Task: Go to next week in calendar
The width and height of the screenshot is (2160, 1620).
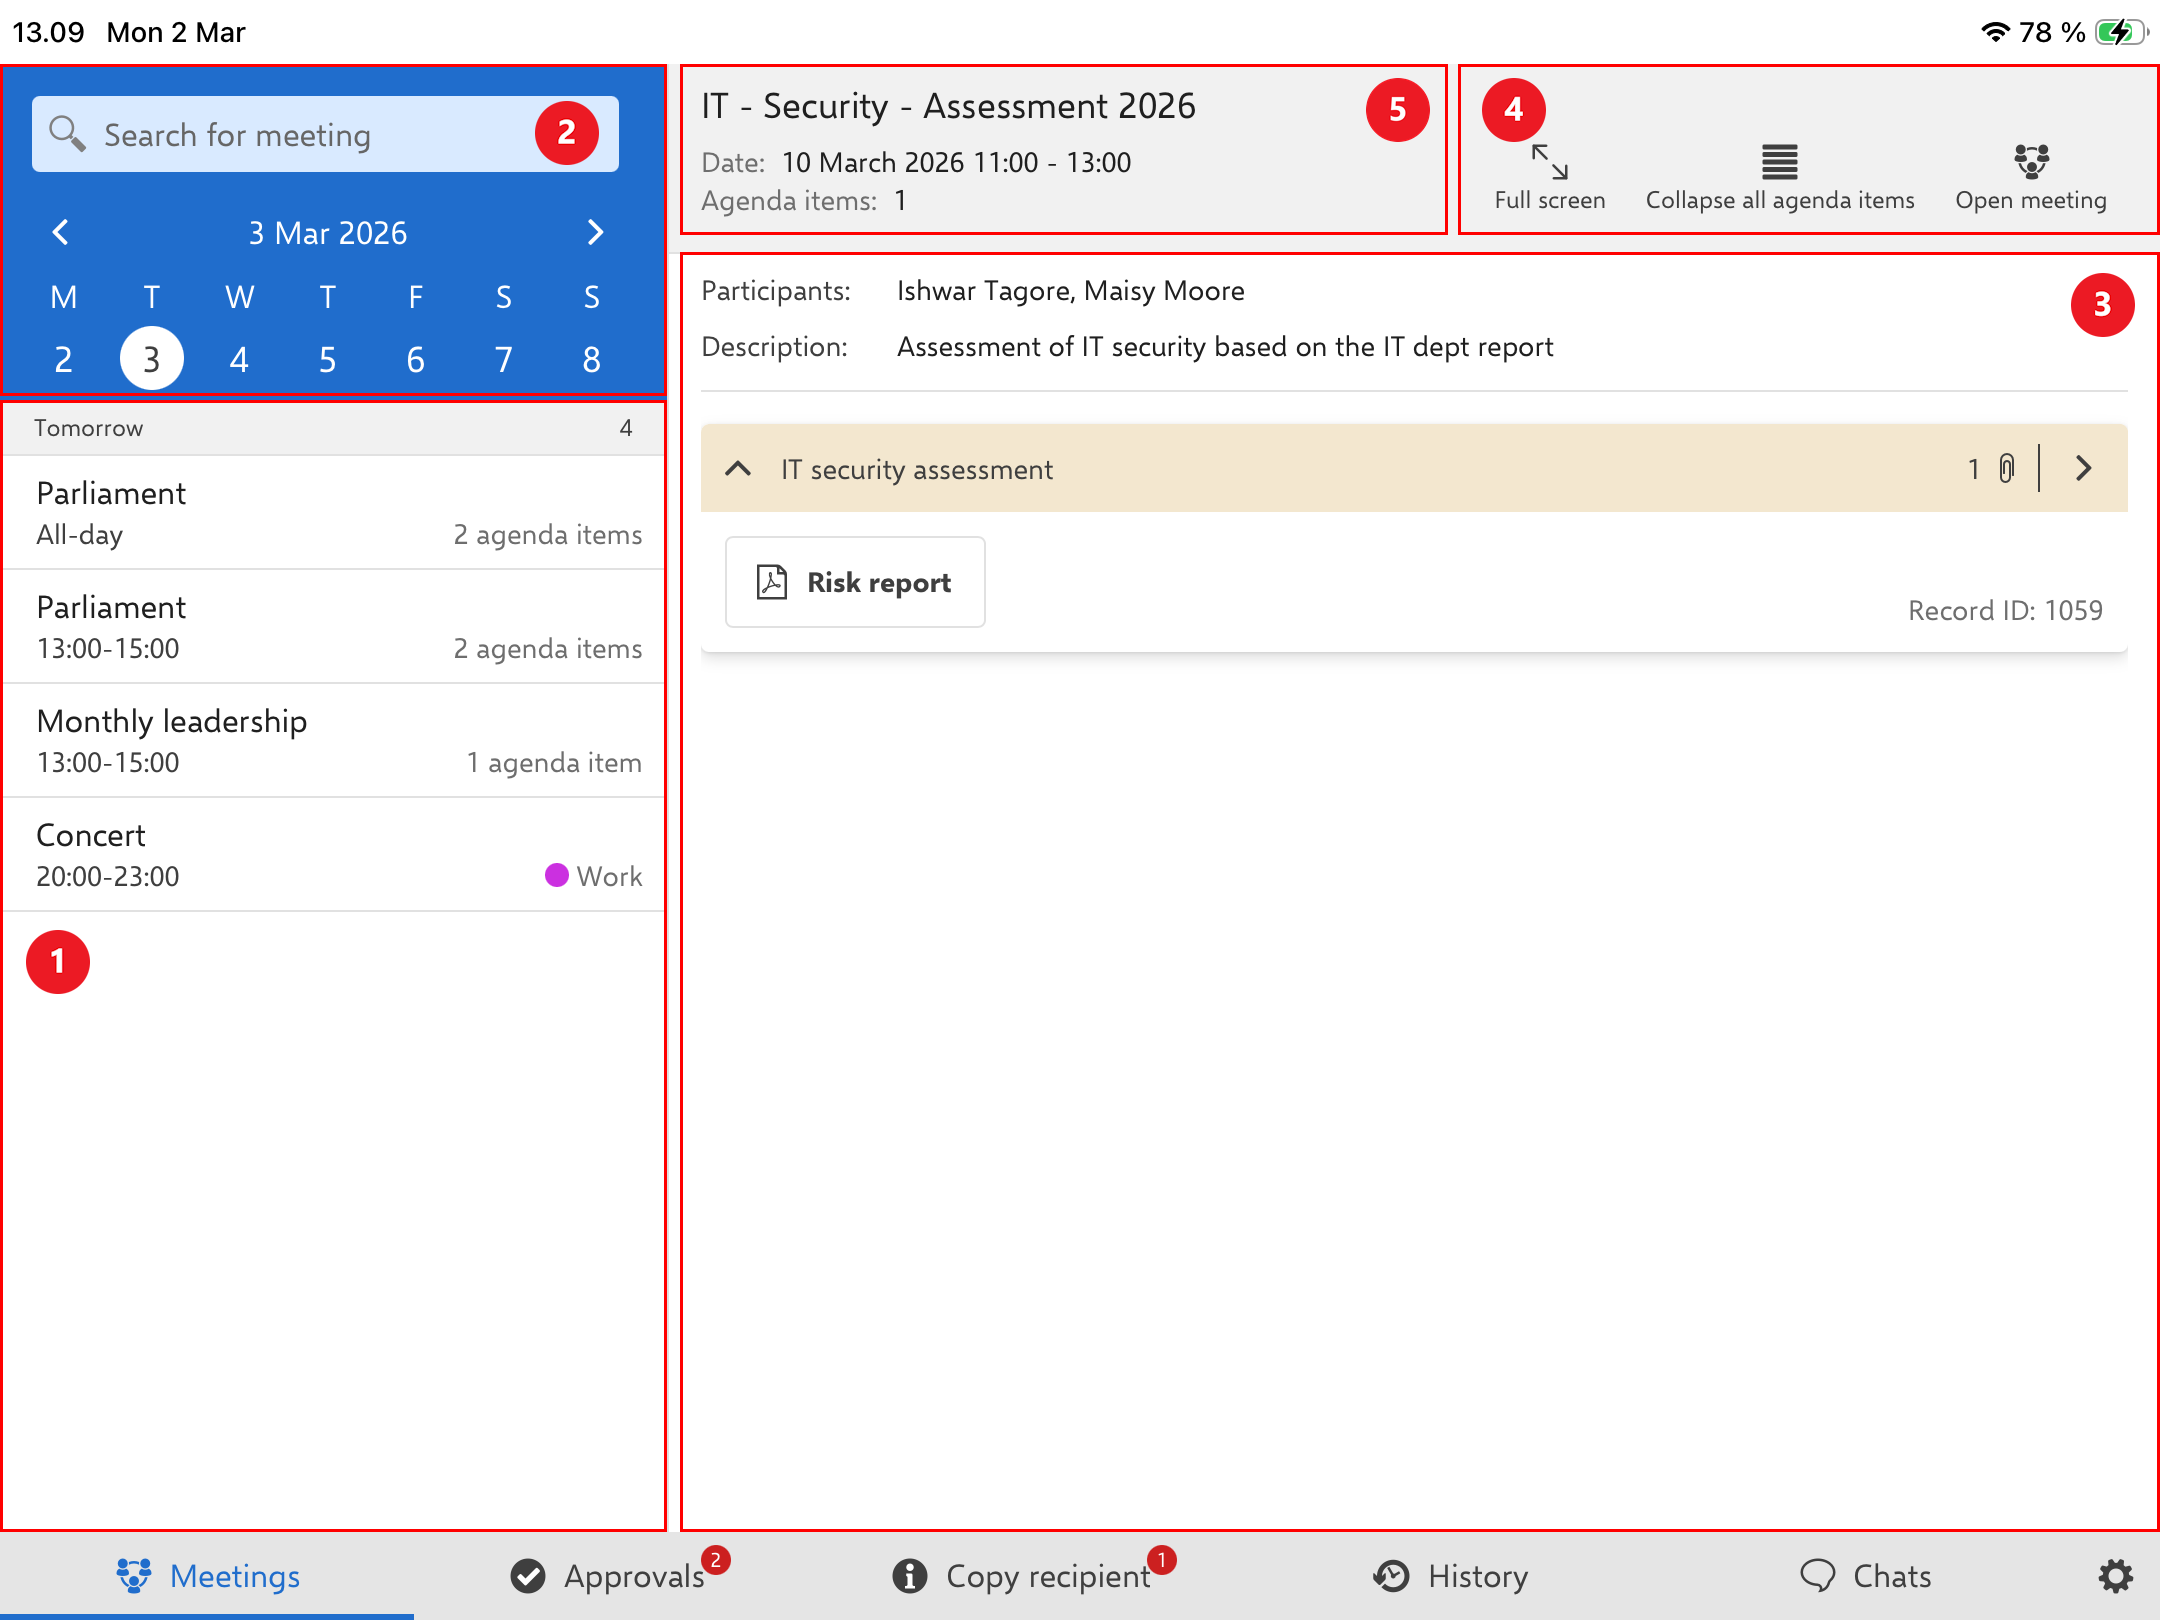Action: click(x=595, y=232)
